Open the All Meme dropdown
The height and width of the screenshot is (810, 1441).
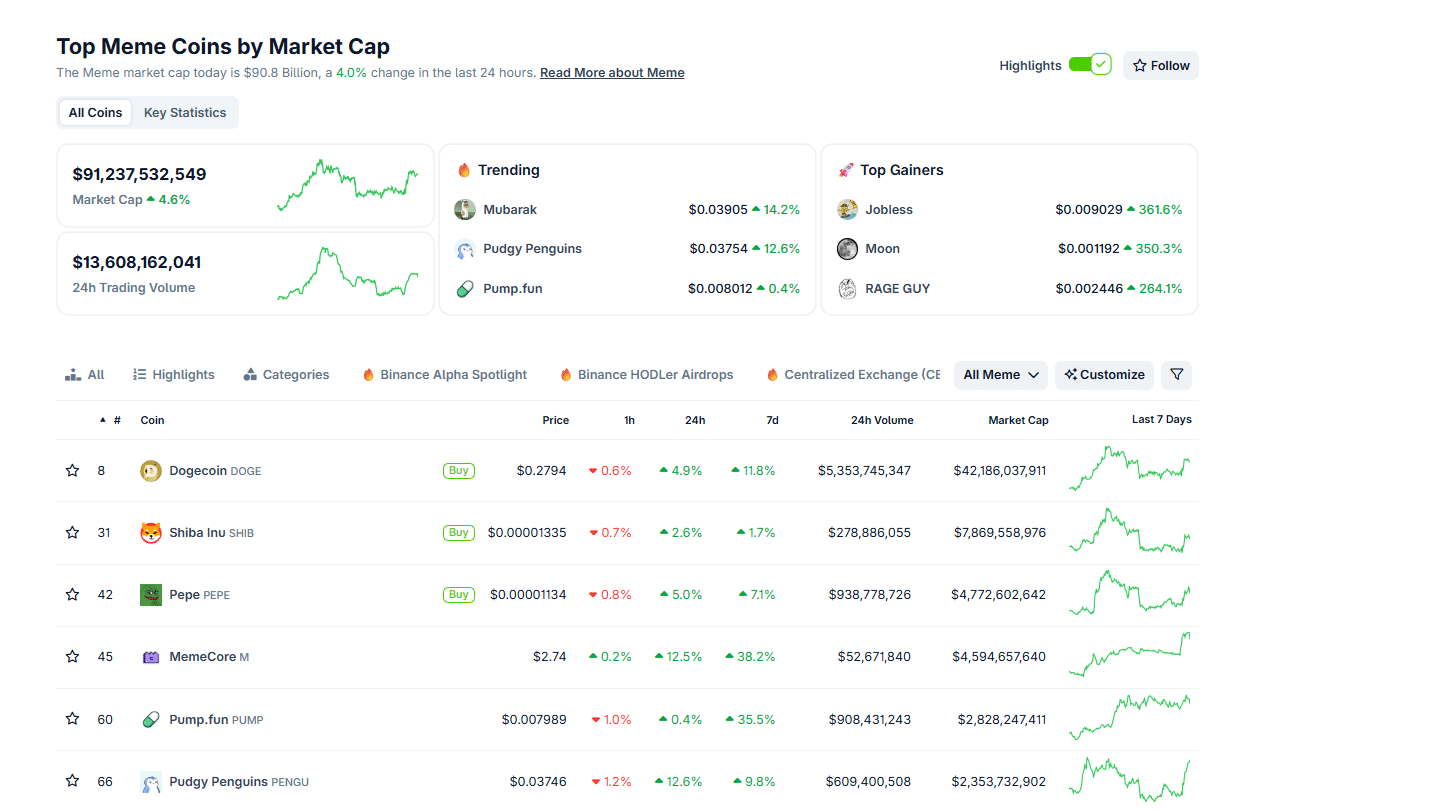point(1001,375)
